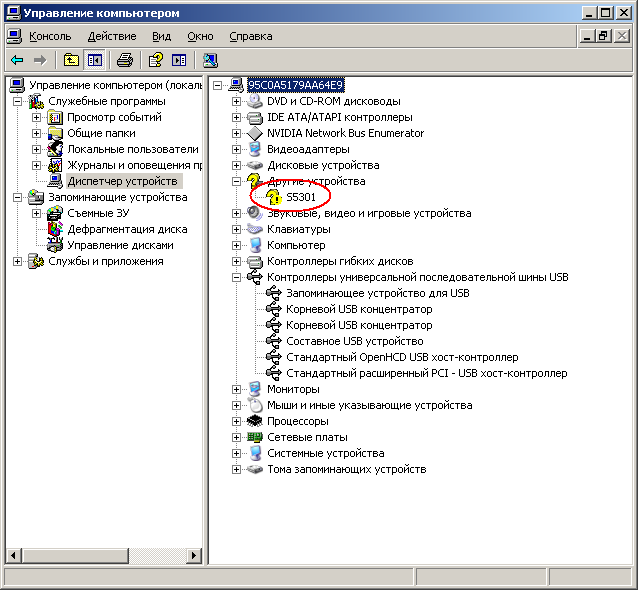Click the Forward arrow toolbar icon
Screen dimensions: 638x590
pyautogui.click(x=40, y=61)
